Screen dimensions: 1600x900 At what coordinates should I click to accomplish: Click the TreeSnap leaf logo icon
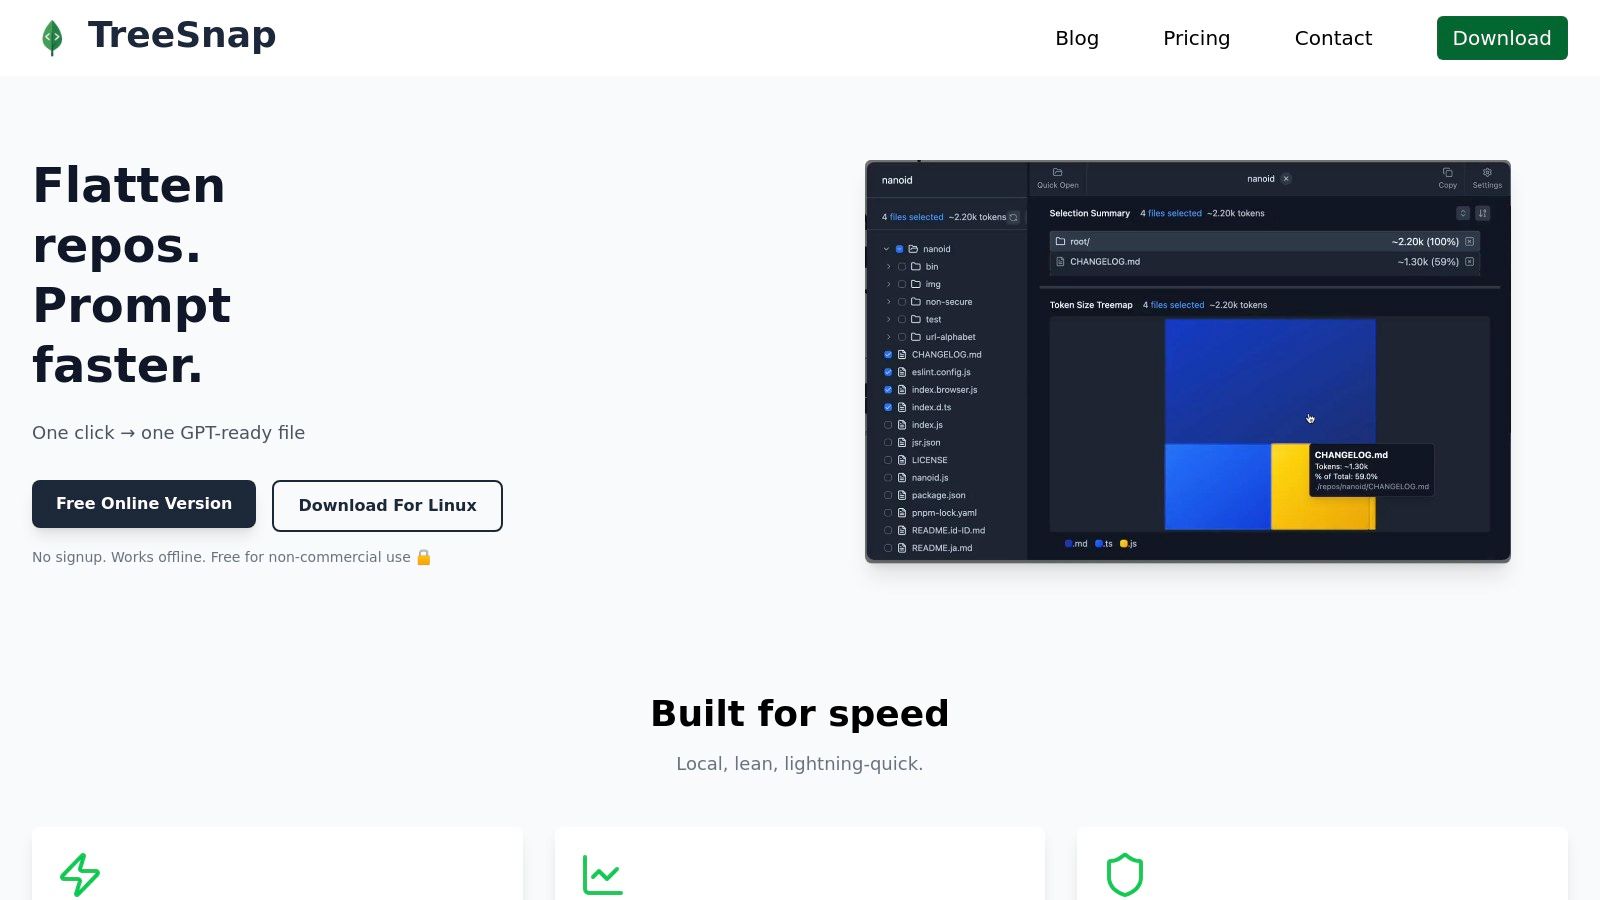pos(52,38)
